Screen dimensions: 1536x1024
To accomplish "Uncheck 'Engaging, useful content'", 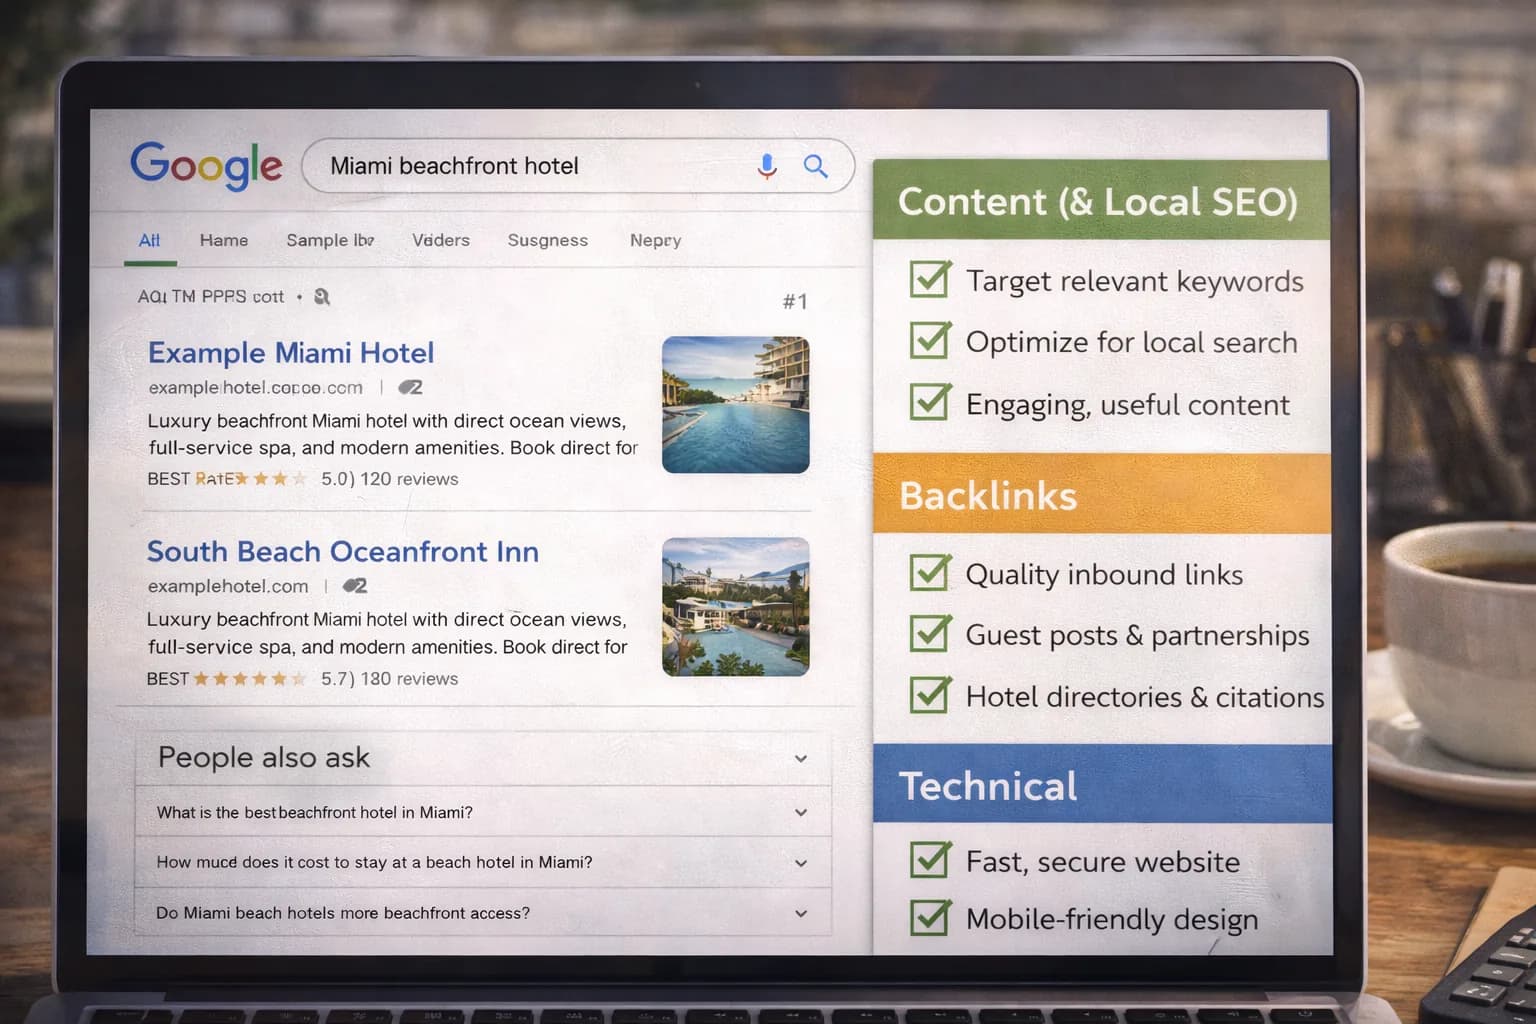I will (x=930, y=402).
